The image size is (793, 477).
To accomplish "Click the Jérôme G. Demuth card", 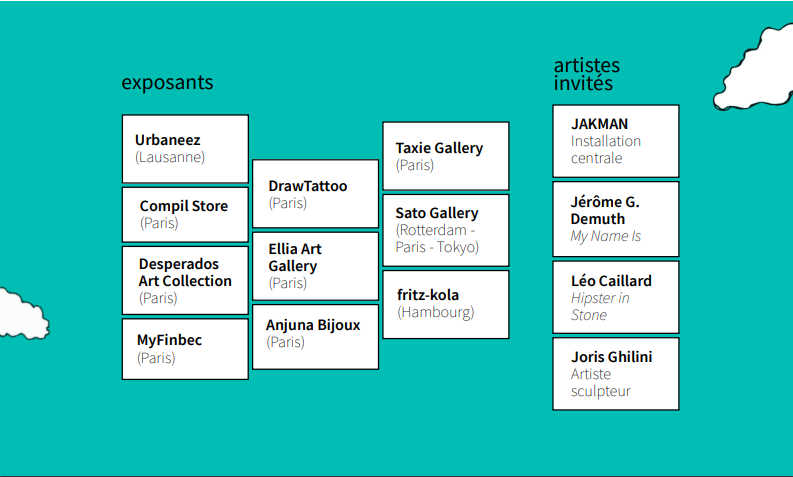I will point(615,219).
